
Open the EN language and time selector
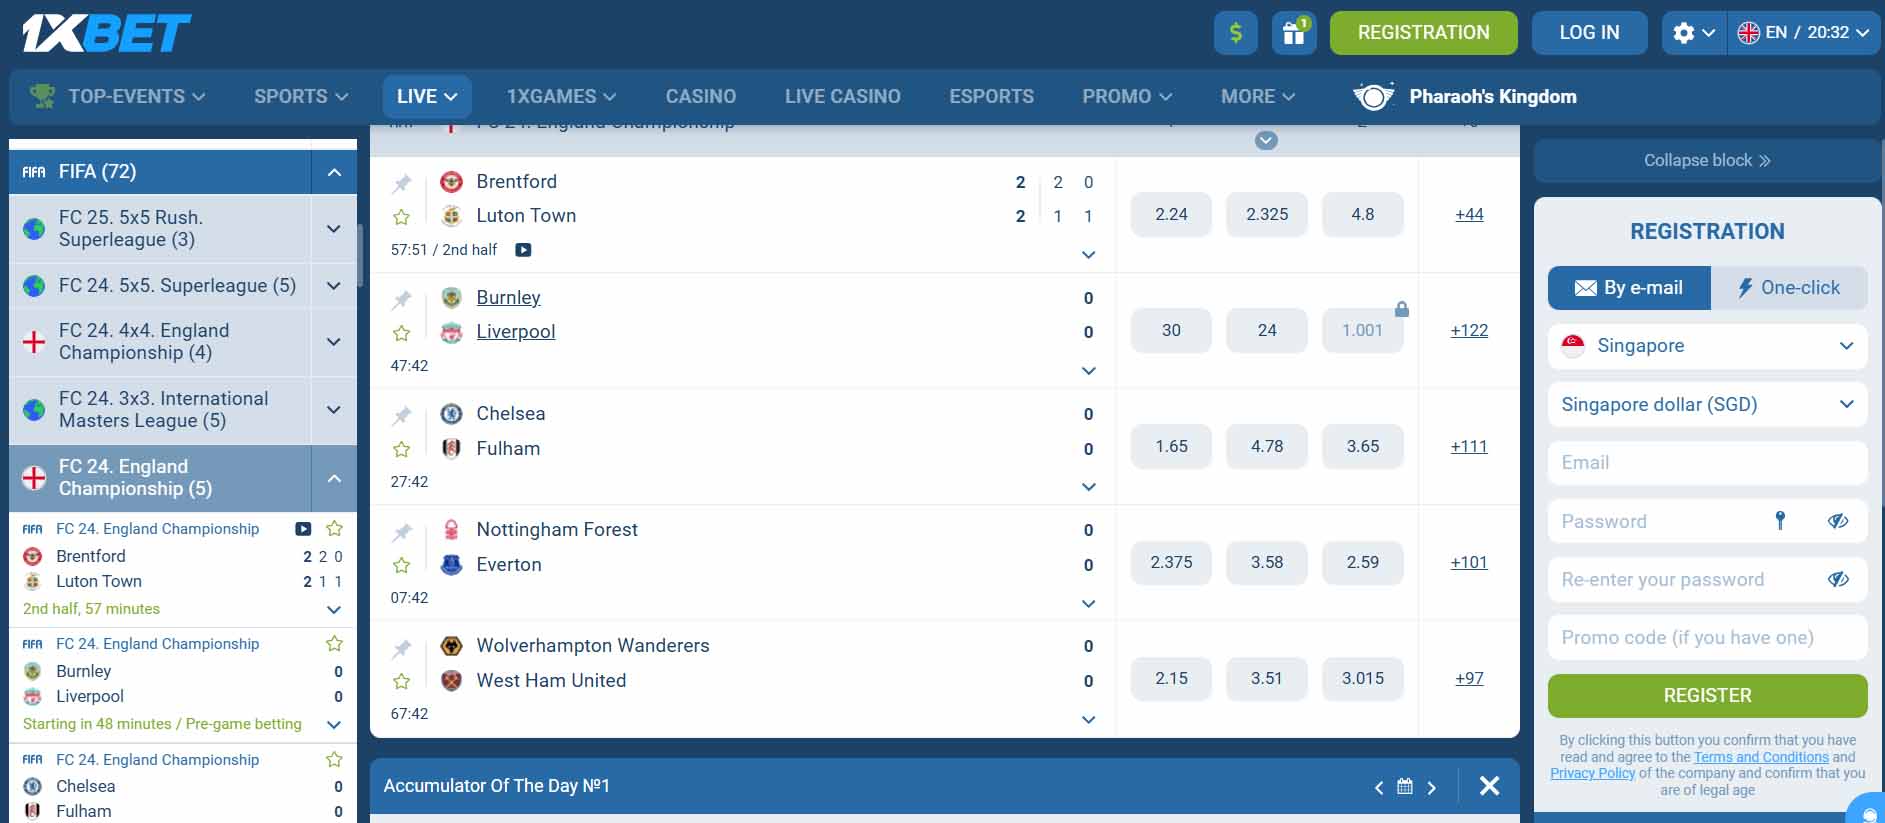pos(1803,33)
